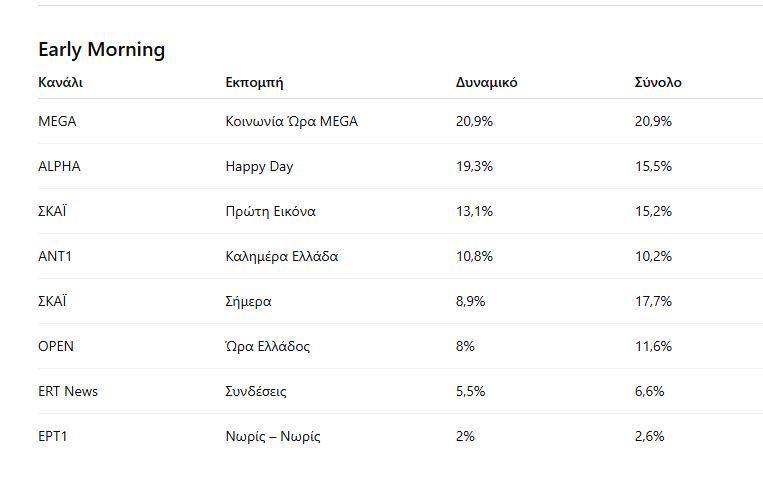Click the ANT1 channel cell

pos(55,256)
